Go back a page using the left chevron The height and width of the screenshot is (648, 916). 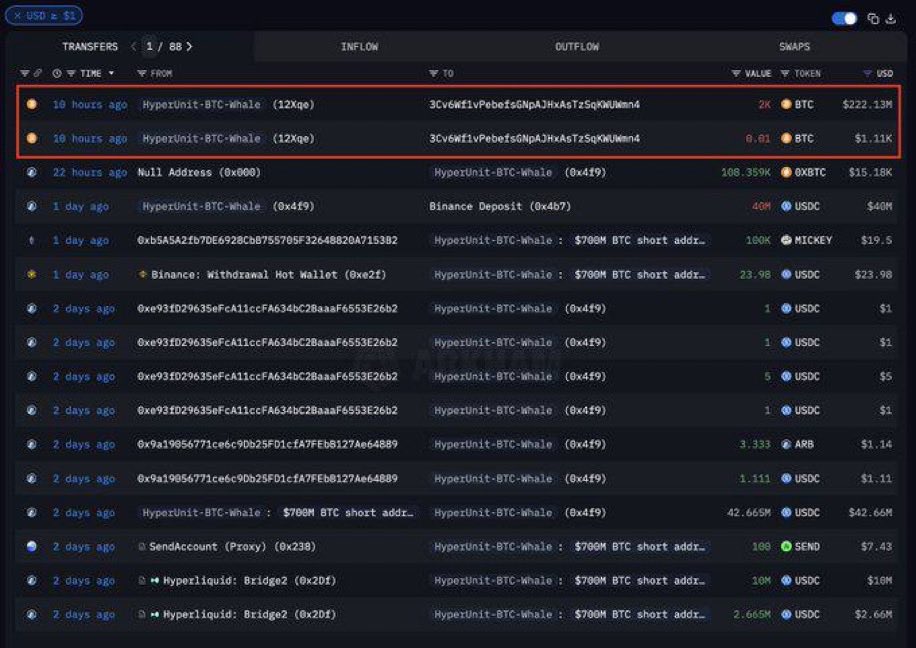132,46
